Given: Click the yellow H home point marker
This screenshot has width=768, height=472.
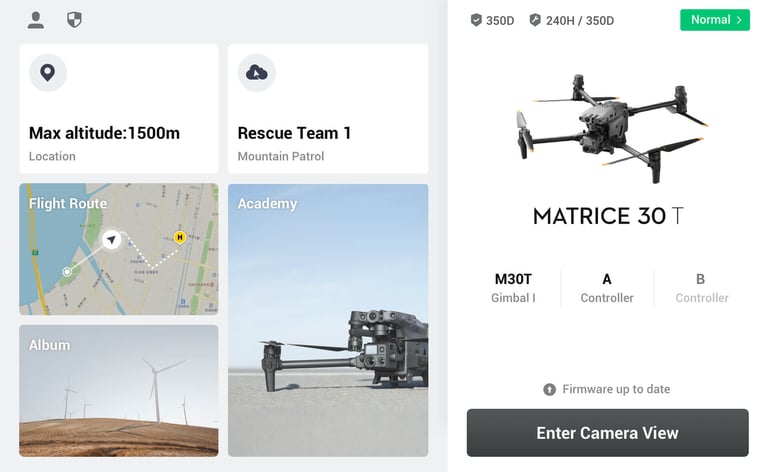Looking at the screenshot, I should click(x=180, y=237).
